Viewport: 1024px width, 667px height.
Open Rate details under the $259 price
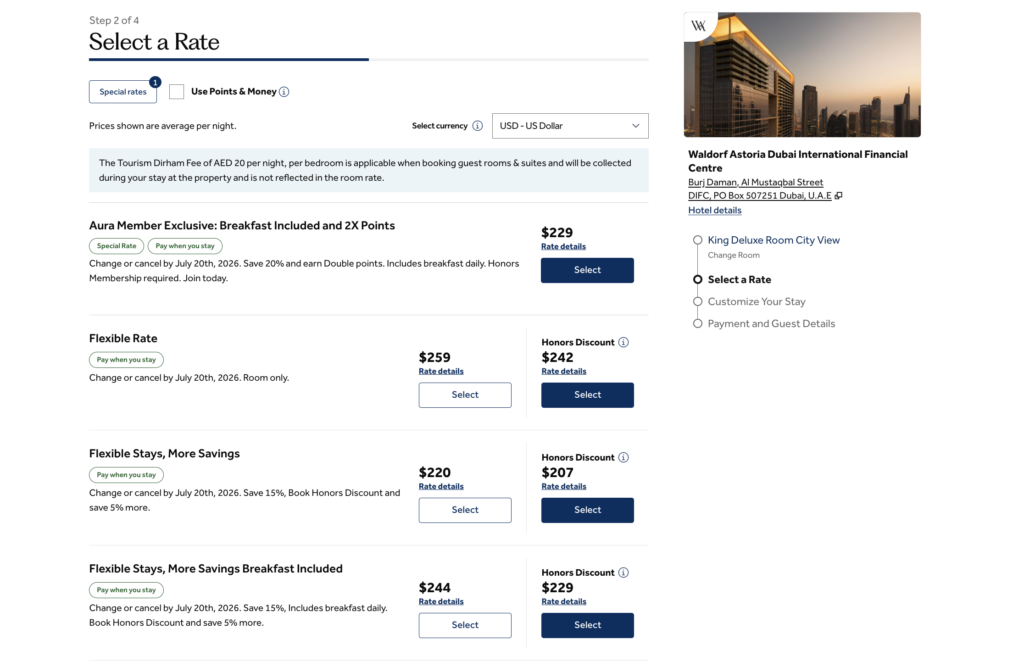[x=441, y=372]
